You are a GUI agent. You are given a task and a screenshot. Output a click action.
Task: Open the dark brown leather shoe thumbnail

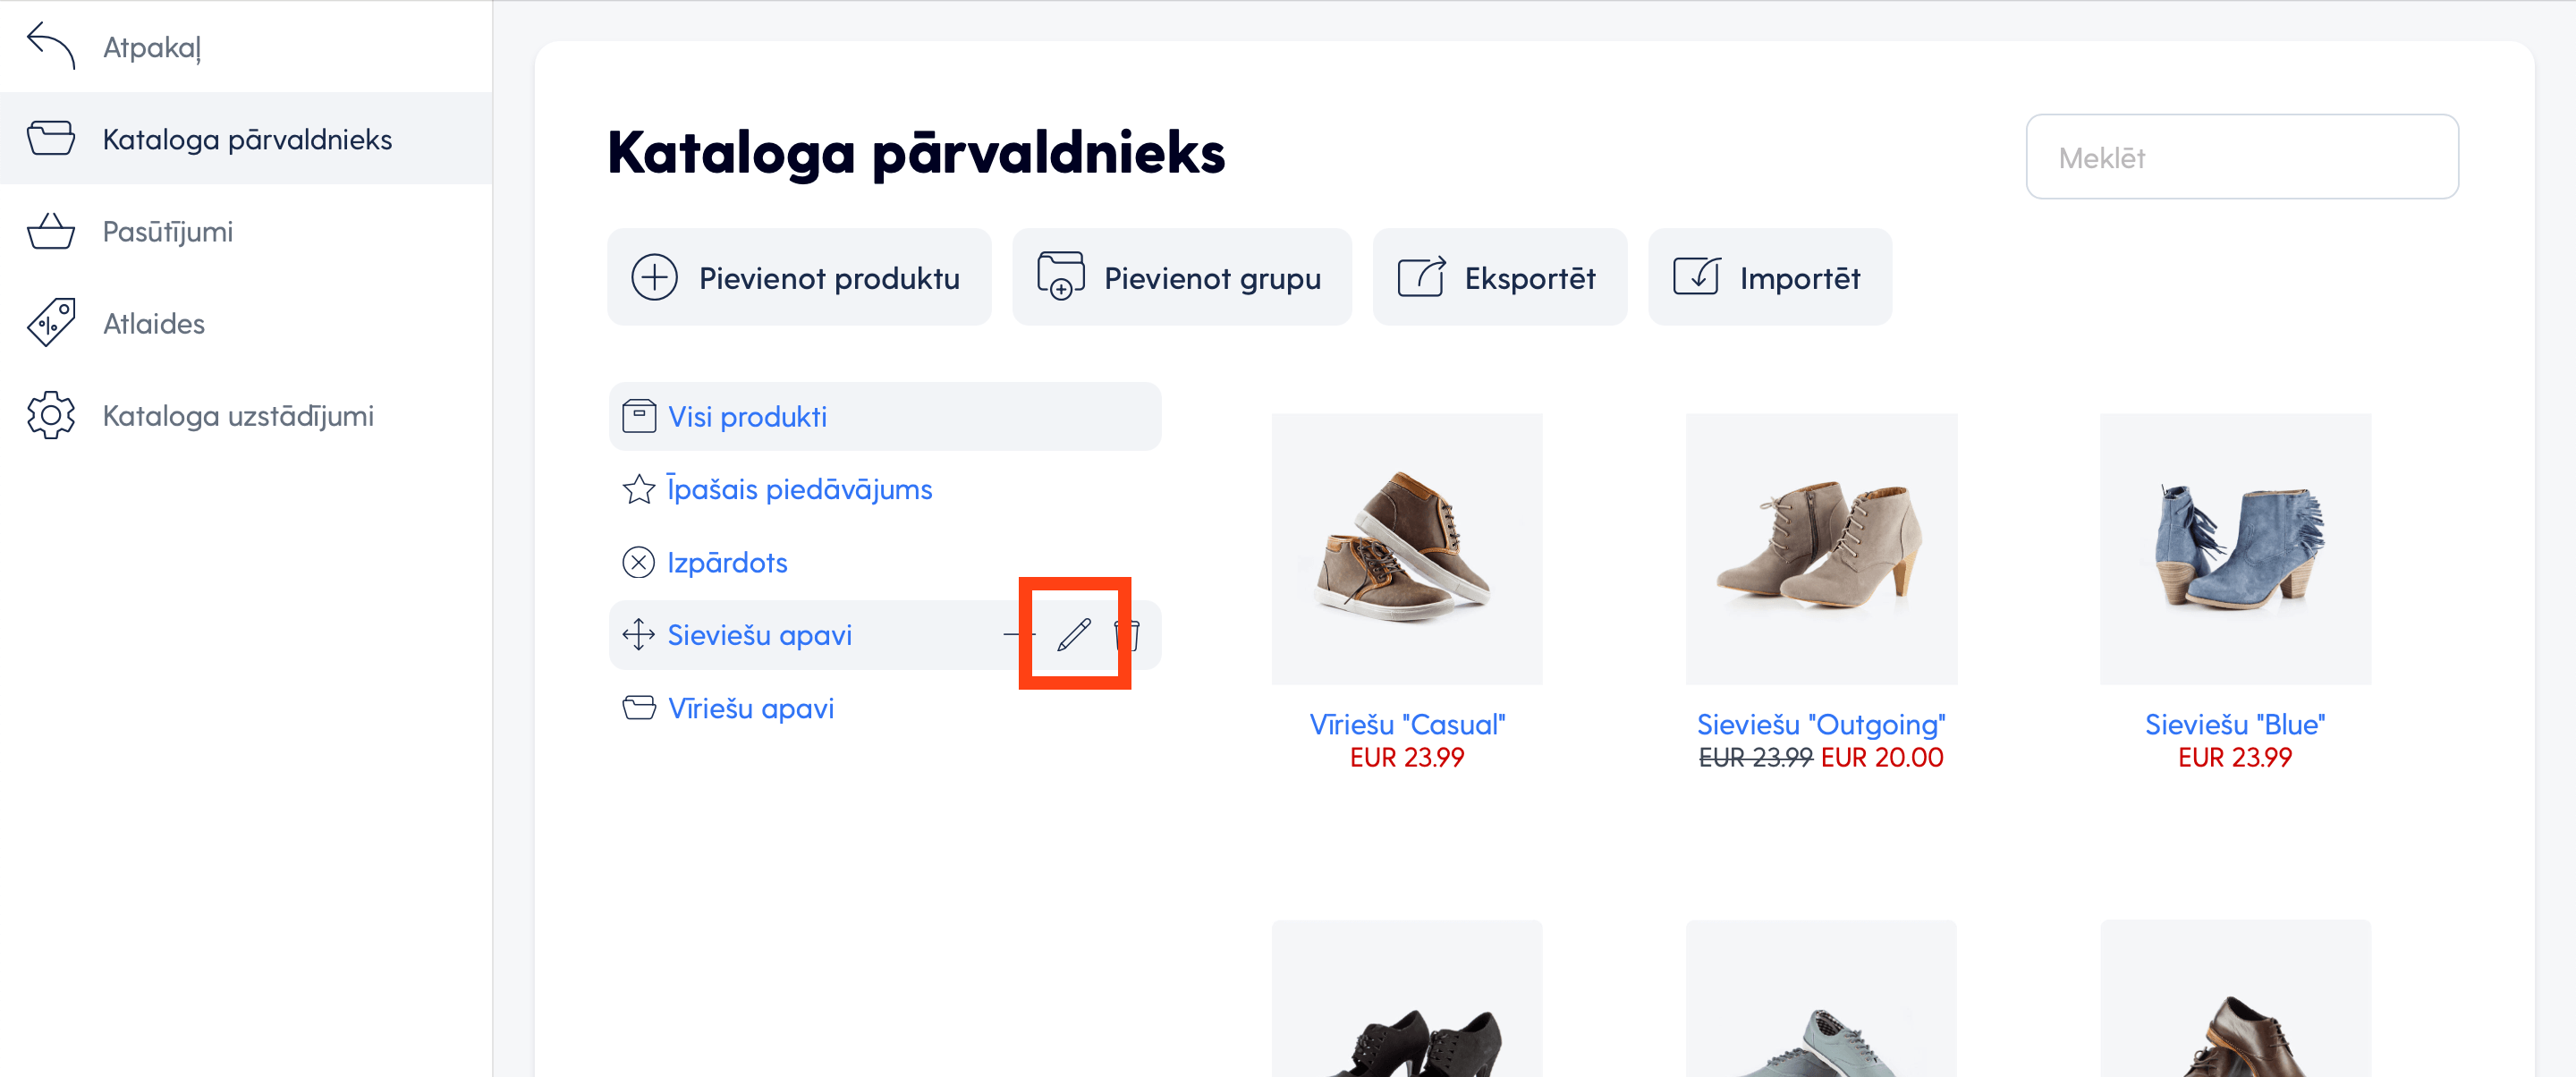click(x=2235, y=999)
